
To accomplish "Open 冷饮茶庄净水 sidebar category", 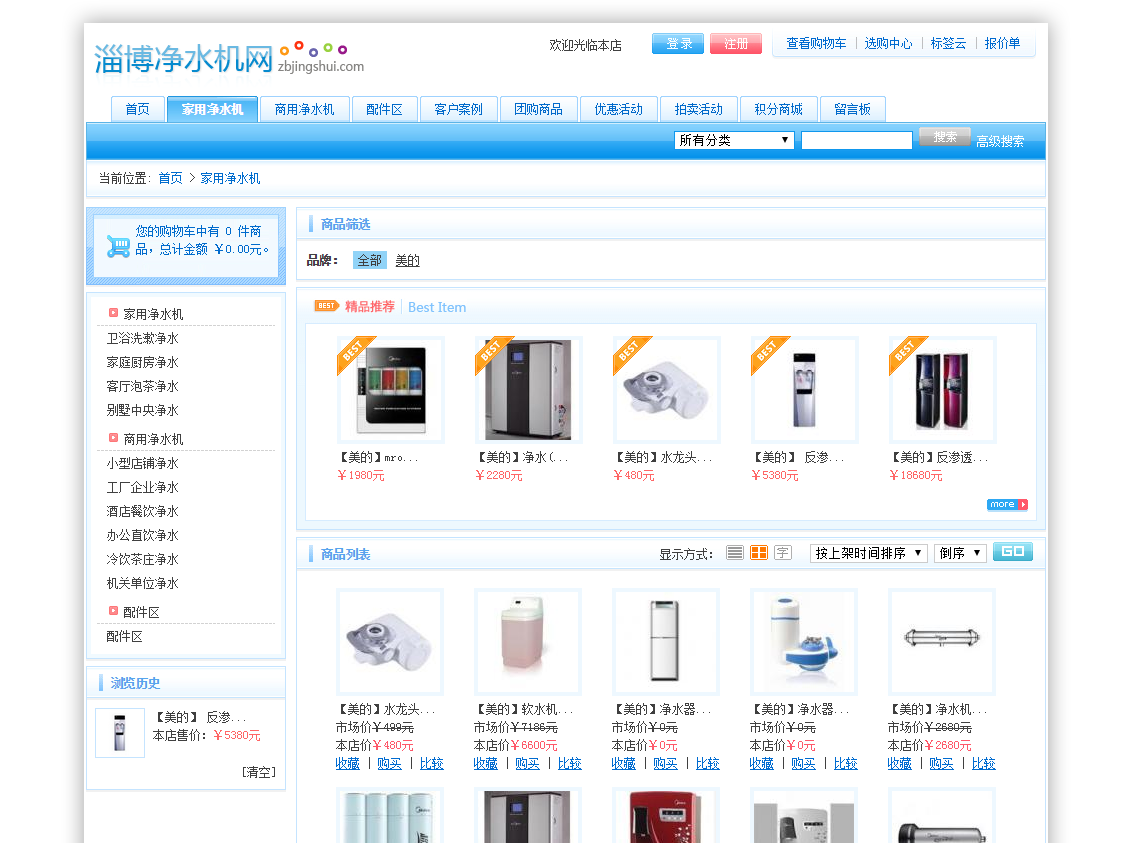I will (x=142, y=559).
